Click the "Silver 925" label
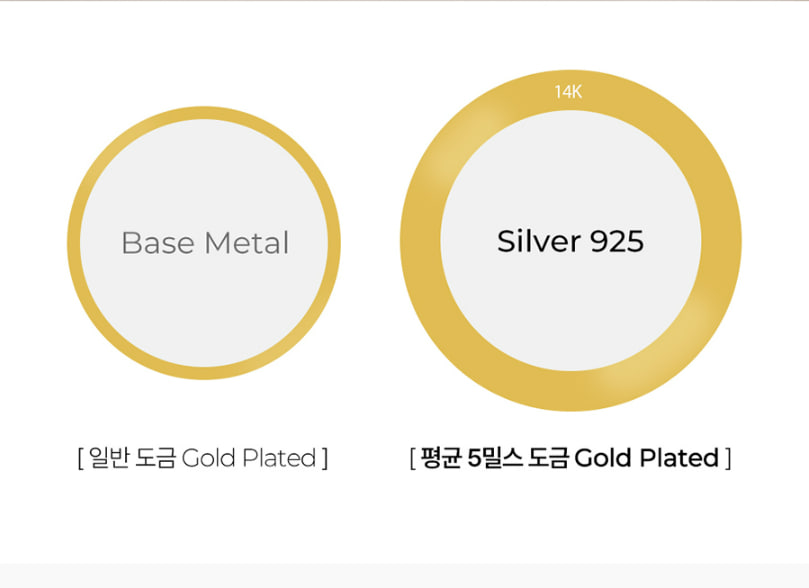Viewport: 809px width, 588px height. coord(570,241)
